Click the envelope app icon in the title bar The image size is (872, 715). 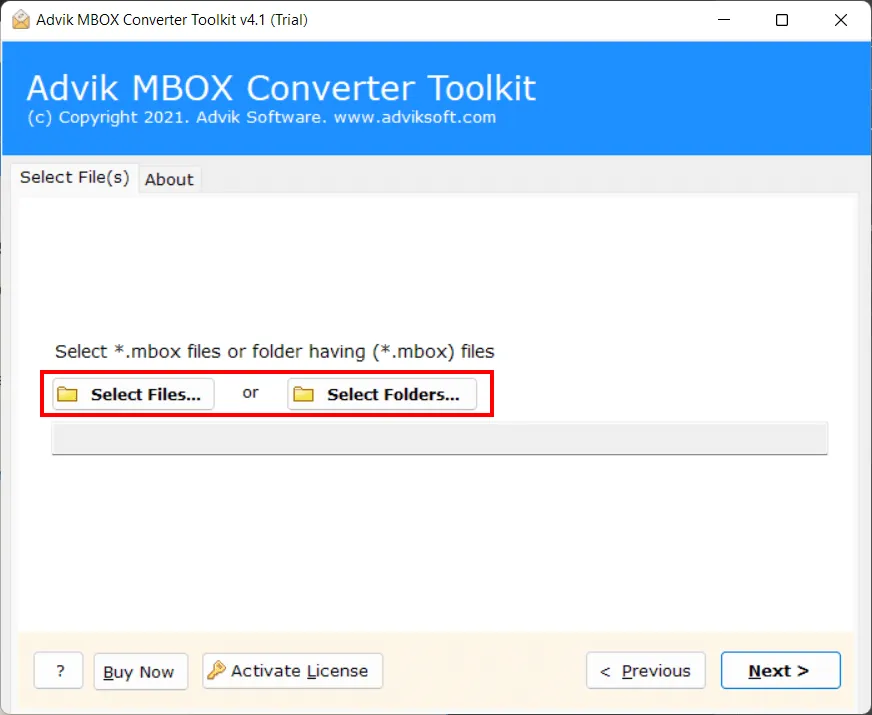(21, 19)
